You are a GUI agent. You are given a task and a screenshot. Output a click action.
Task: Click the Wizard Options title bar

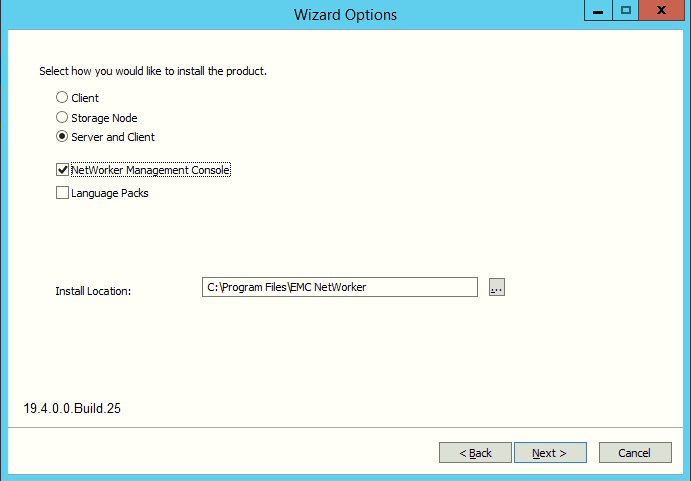pyautogui.click(x=345, y=15)
